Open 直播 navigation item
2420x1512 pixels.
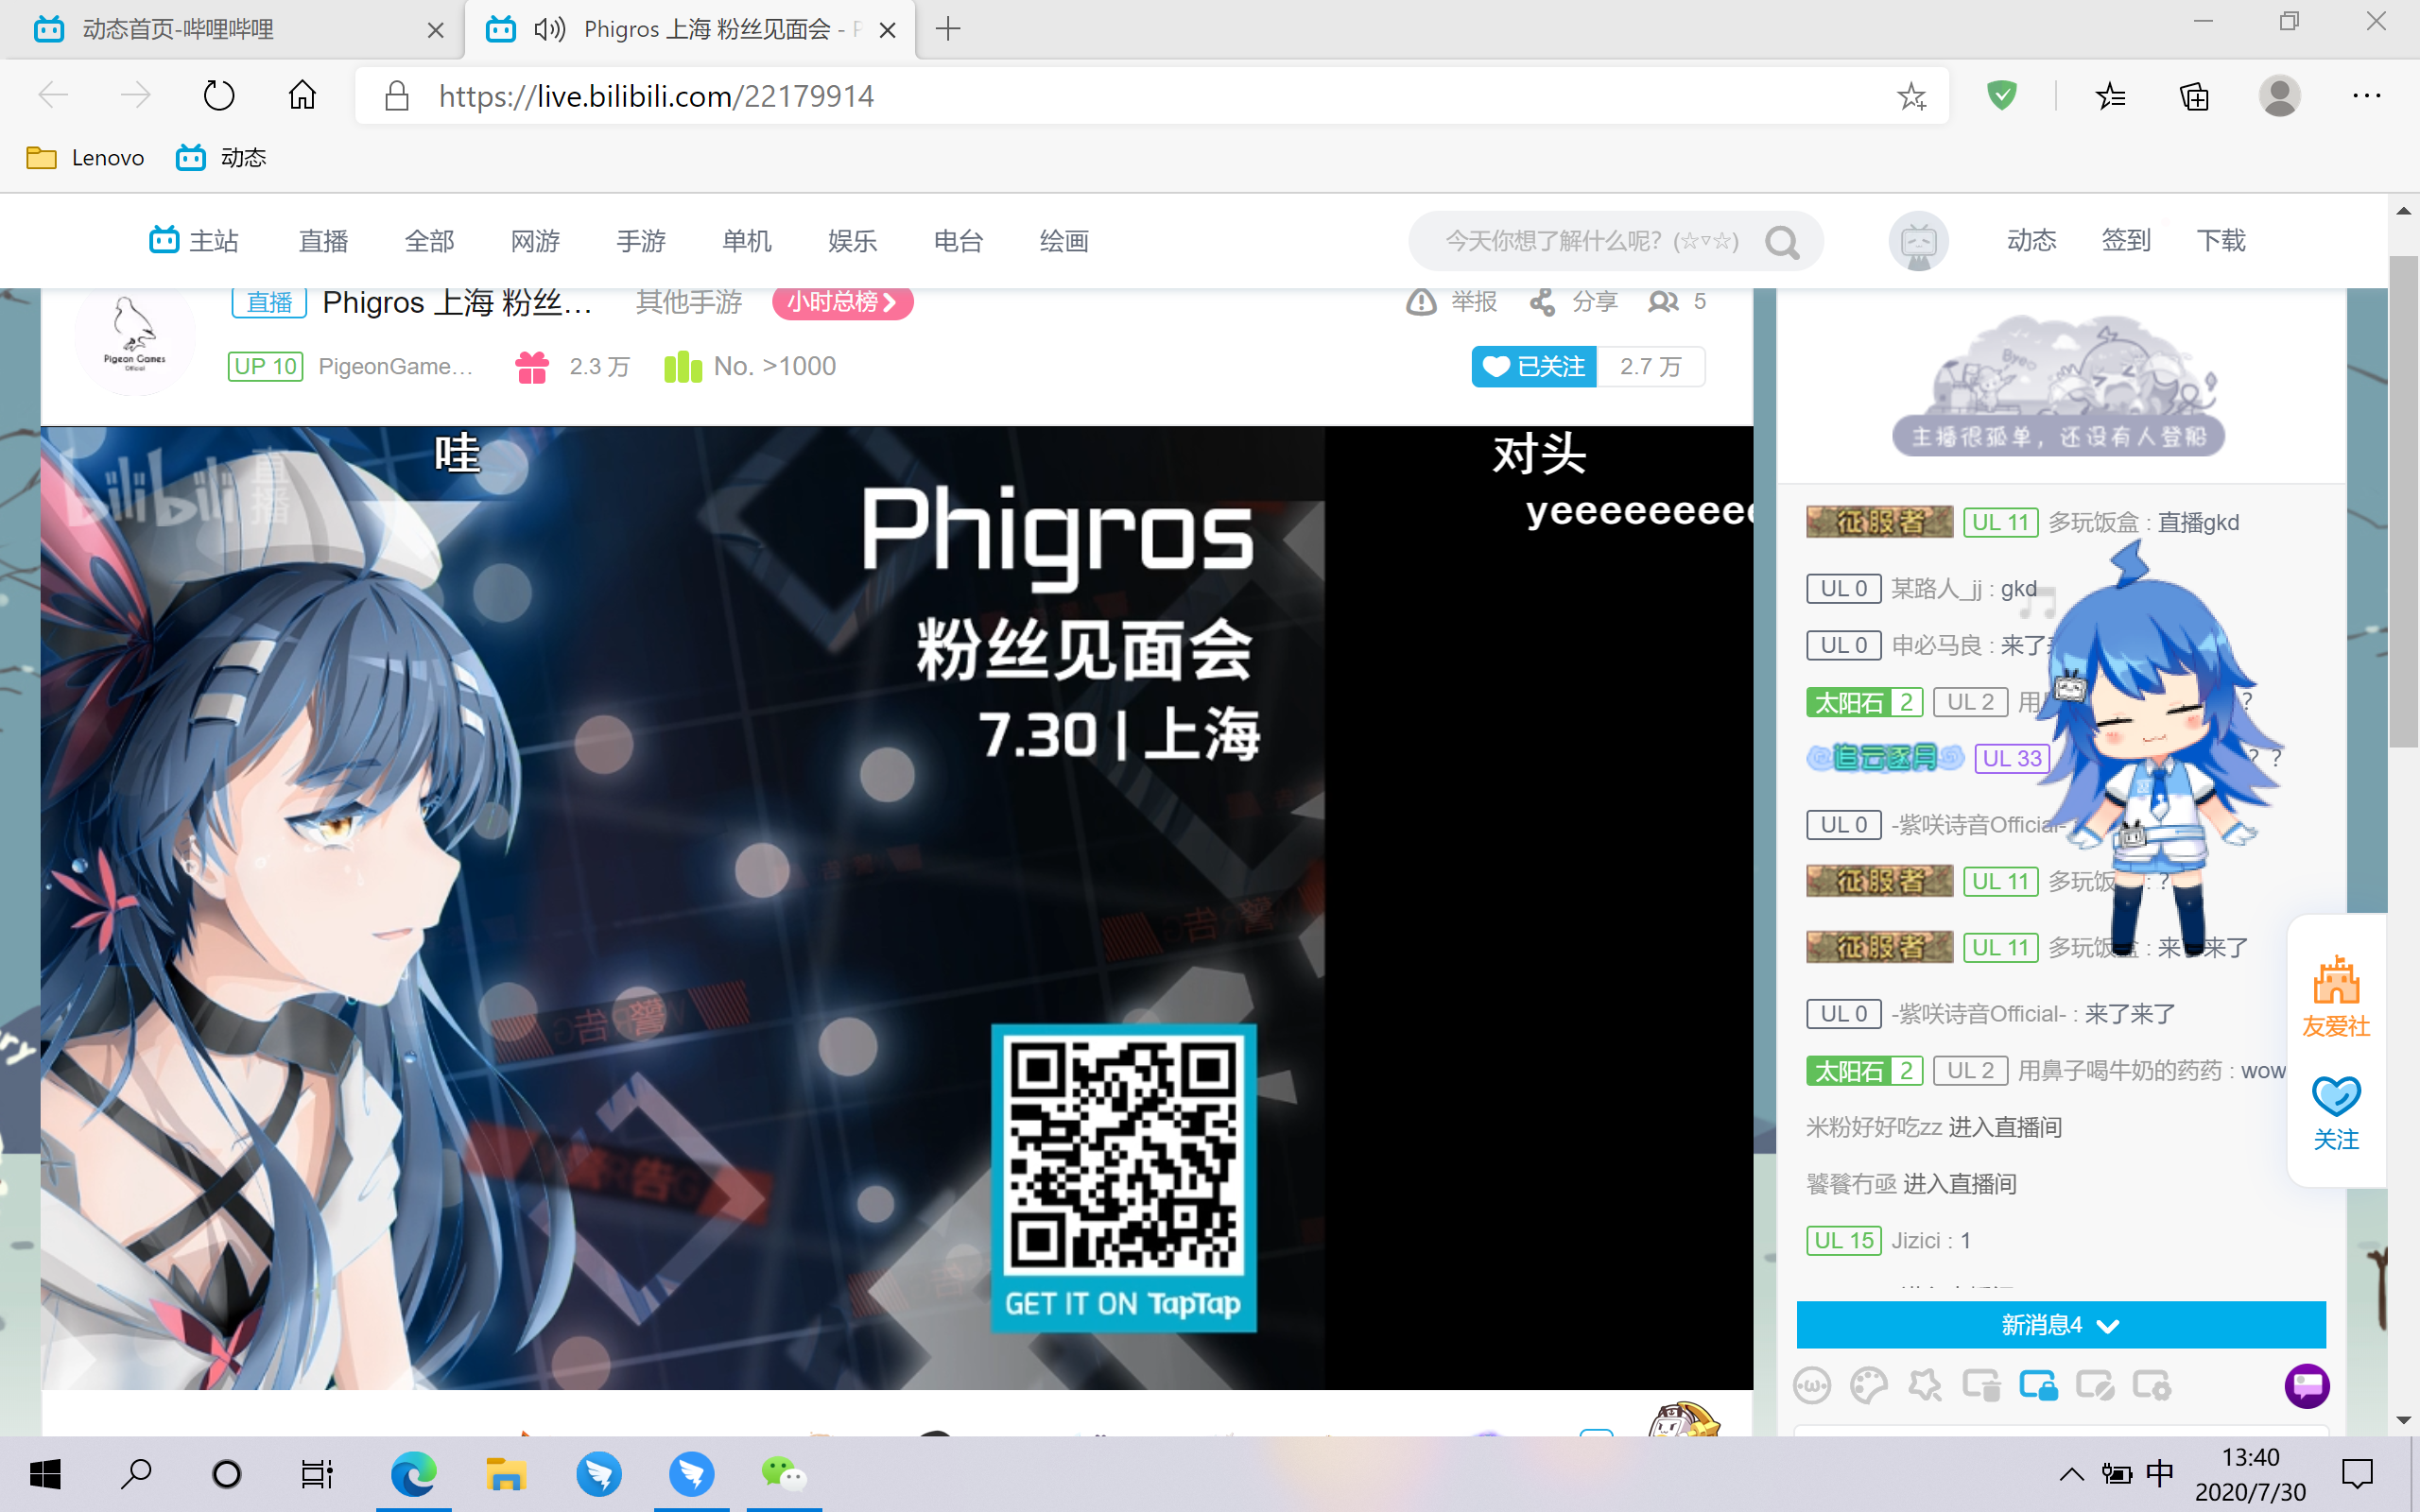tap(324, 241)
